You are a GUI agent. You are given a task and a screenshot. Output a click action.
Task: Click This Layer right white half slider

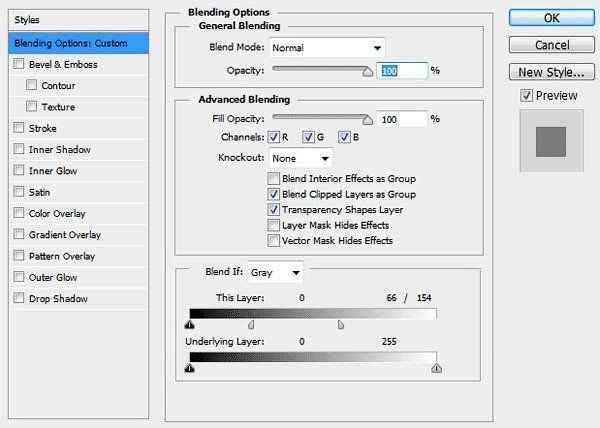(x=341, y=325)
